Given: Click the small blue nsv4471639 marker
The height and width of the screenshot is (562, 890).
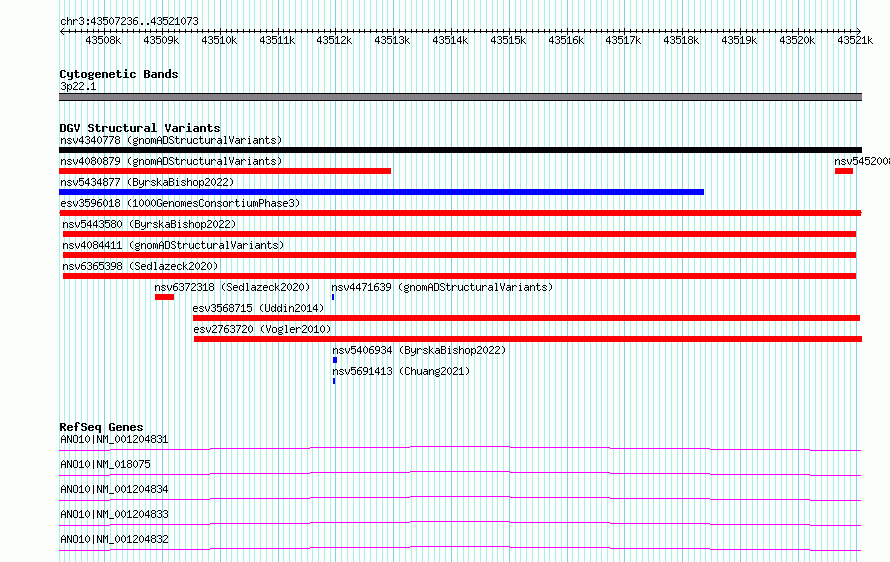Looking at the screenshot, I should click(x=333, y=297).
